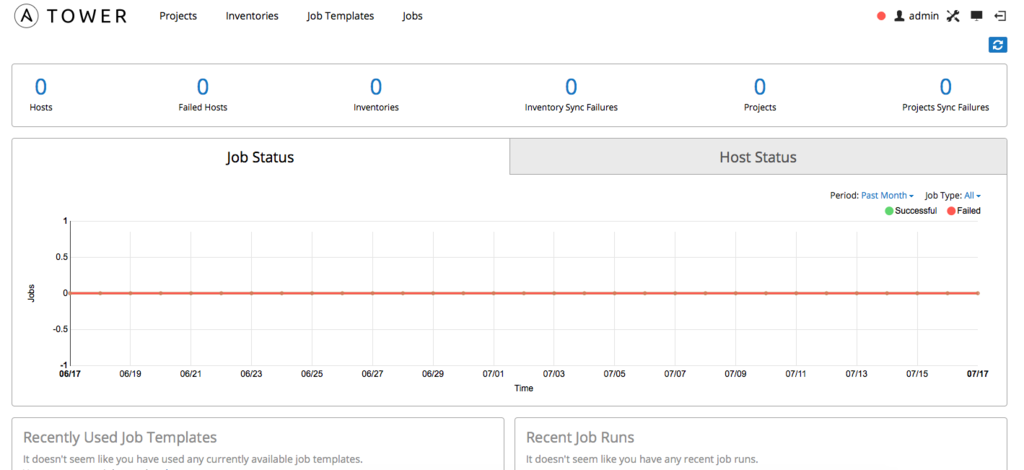Toggle the Successful series in legend

click(x=910, y=211)
